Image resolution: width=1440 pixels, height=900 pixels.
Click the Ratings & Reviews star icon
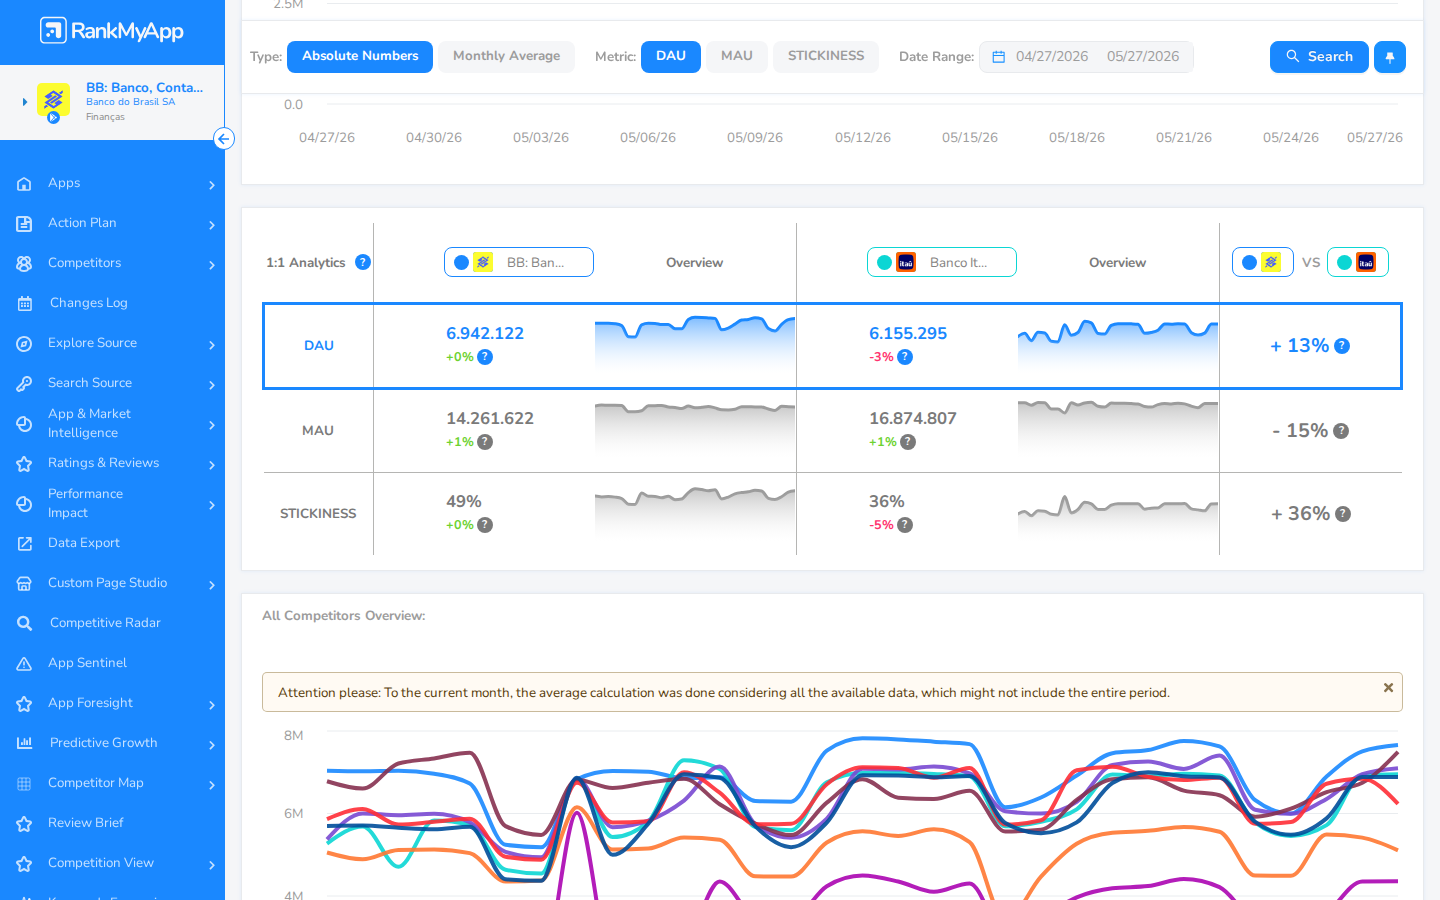tap(24, 464)
